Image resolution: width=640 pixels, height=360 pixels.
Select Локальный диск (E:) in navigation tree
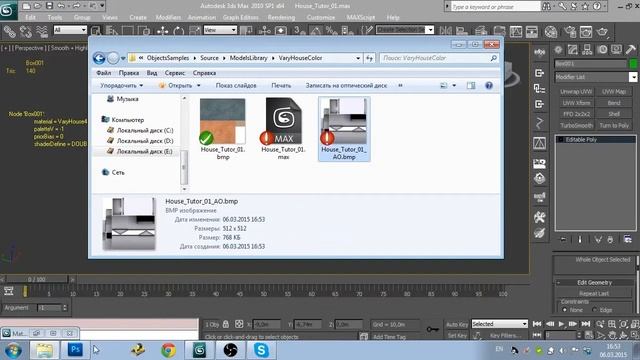pos(140,151)
